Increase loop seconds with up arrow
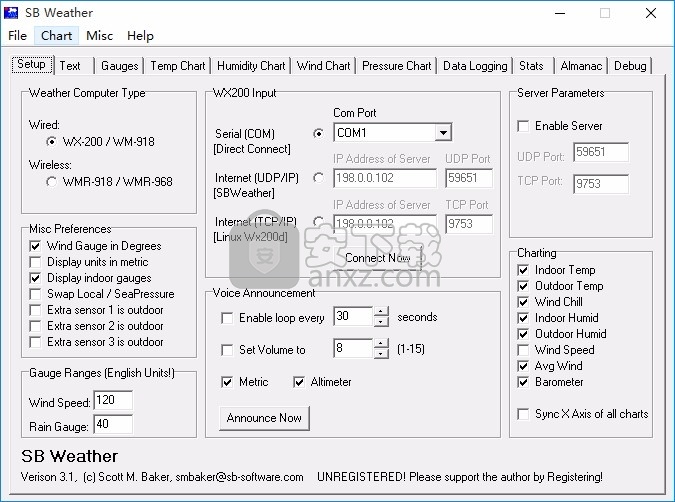This screenshot has width=675, height=502. [x=381, y=311]
